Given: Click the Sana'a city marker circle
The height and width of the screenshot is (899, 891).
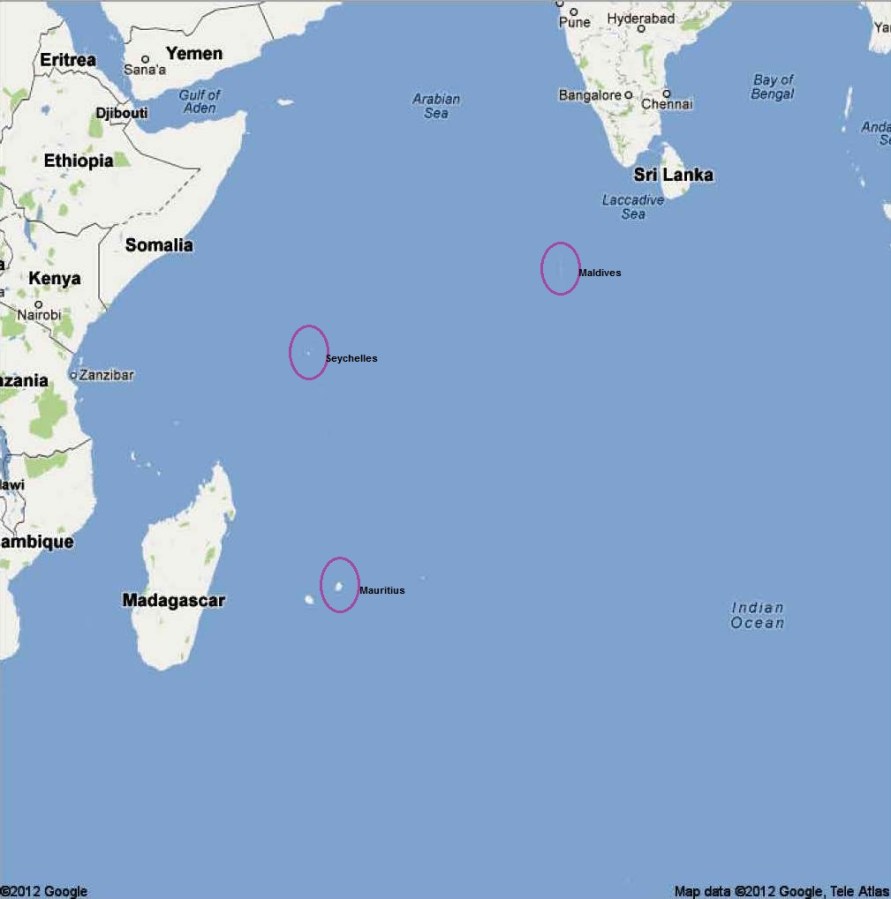Looking at the screenshot, I should tap(145, 59).
